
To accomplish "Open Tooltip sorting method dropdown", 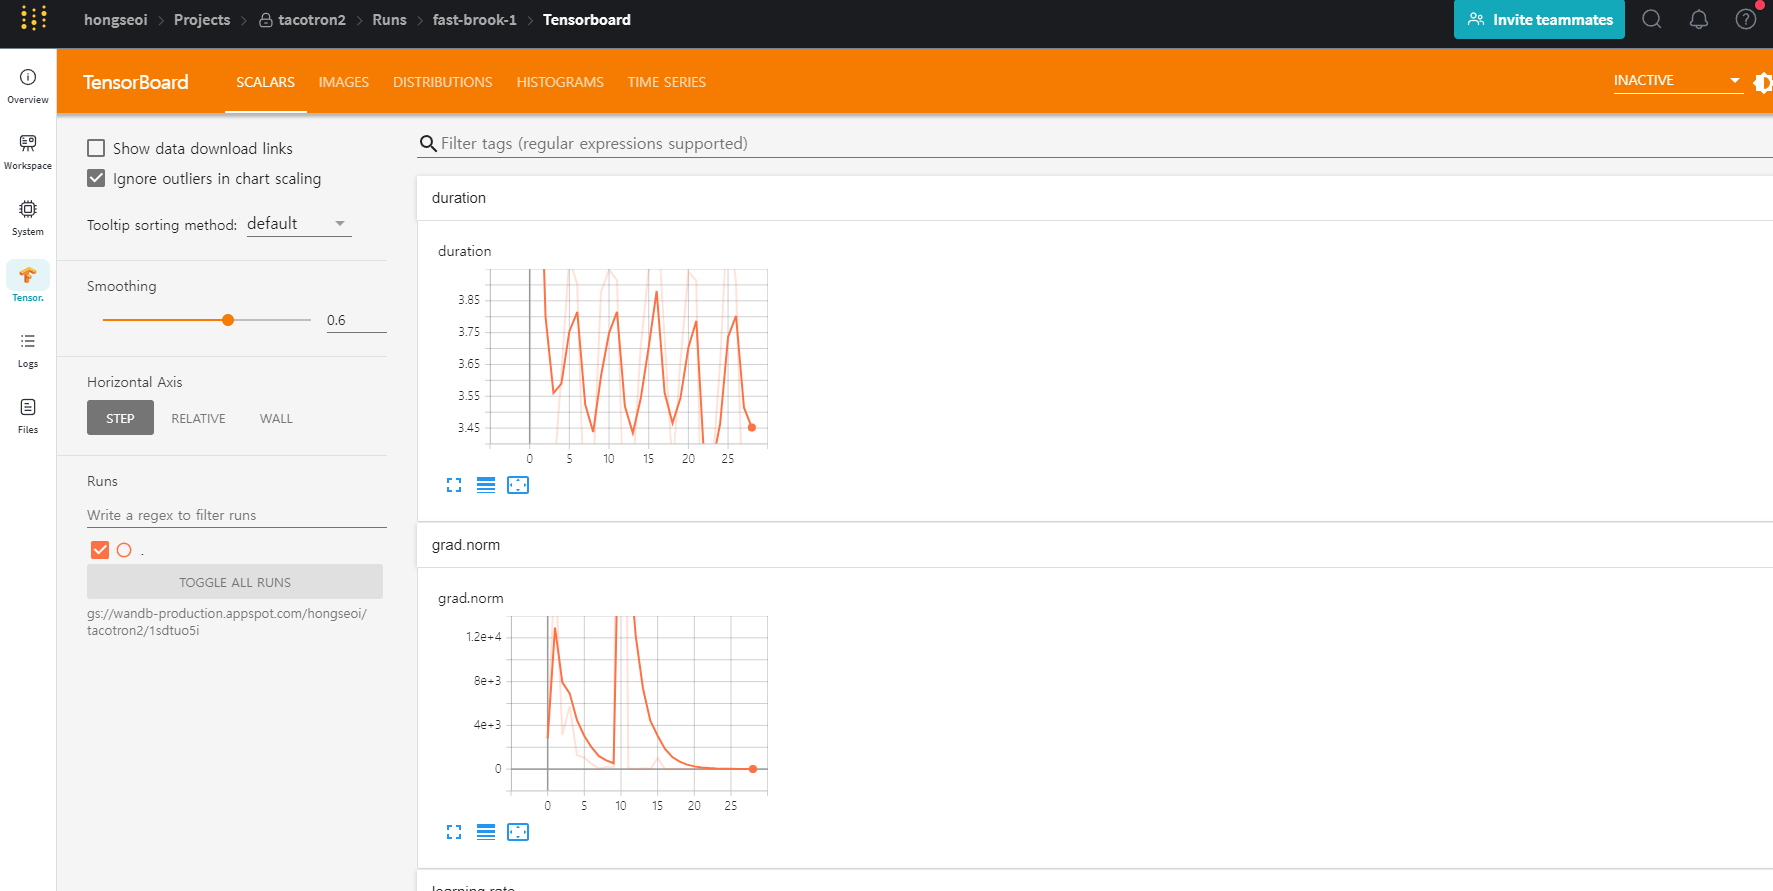I will tap(299, 224).
